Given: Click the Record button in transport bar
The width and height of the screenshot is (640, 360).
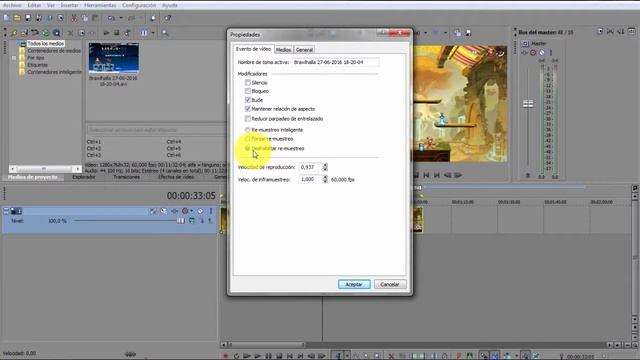Looking at the screenshot, I should click(x=226, y=356).
